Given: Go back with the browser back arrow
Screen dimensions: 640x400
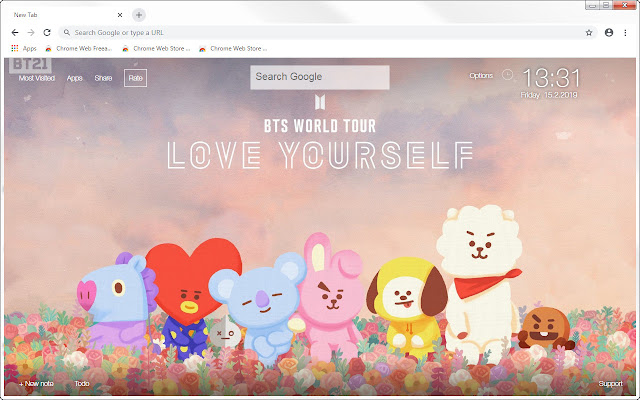Looking at the screenshot, I should click(x=15, y=33).
